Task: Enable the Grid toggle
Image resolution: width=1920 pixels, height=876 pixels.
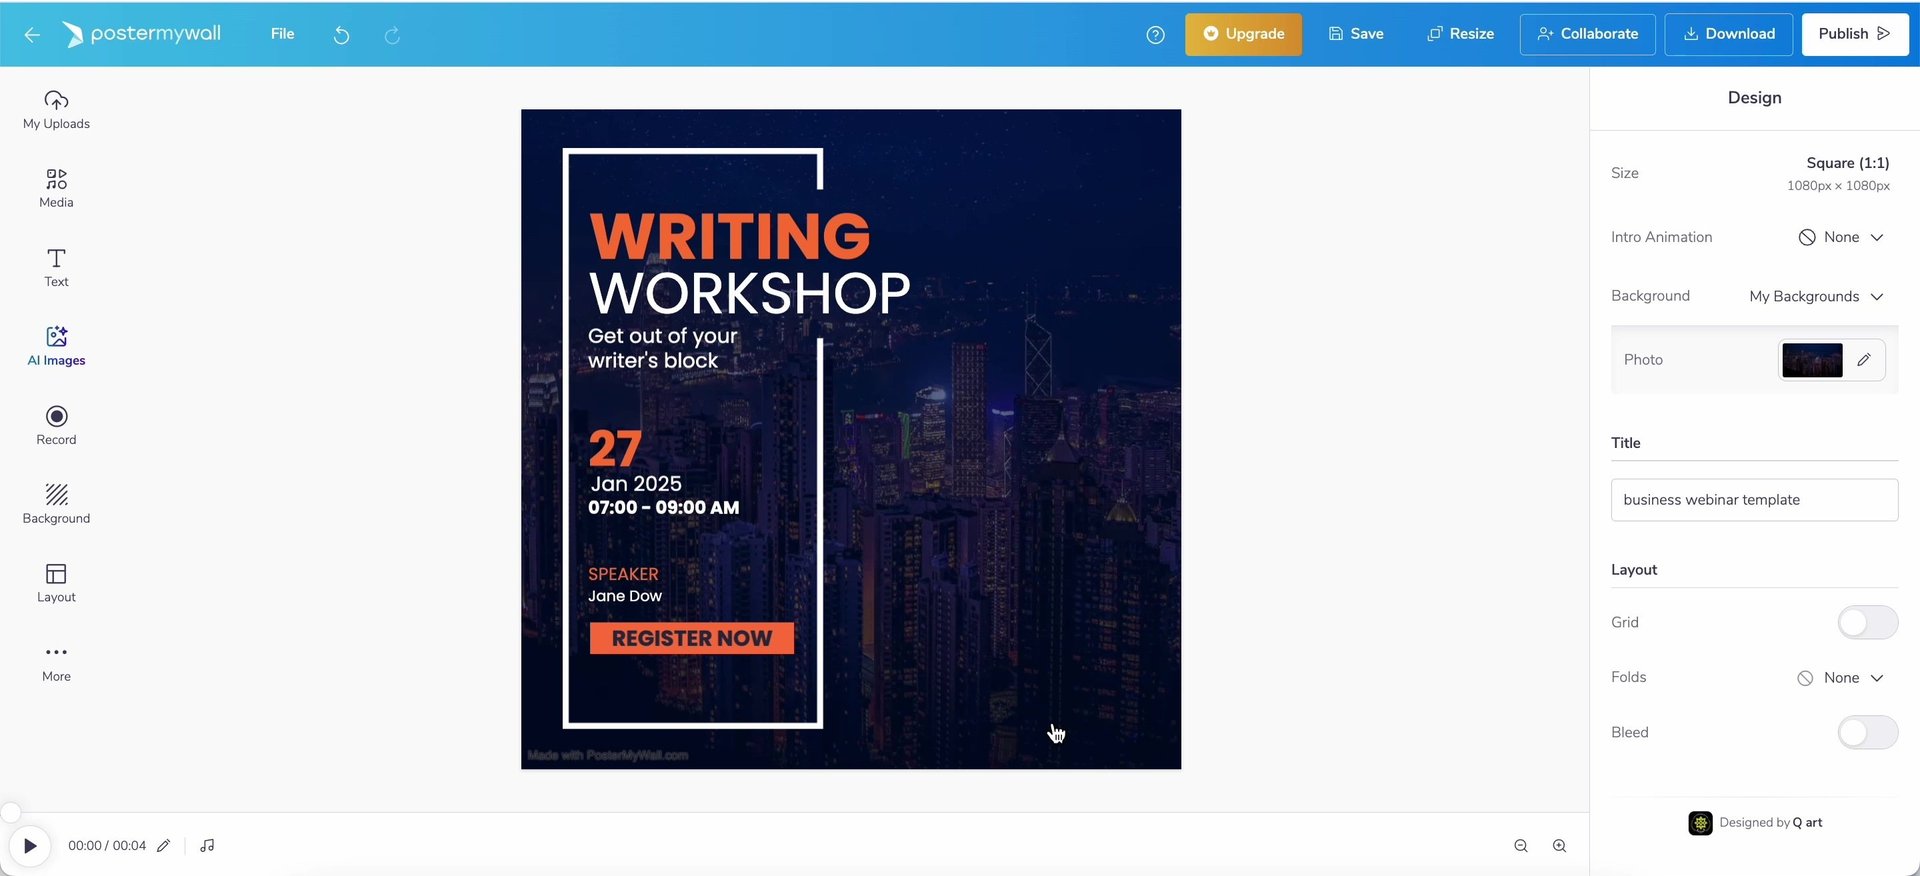Action: (x=1866, y=623)
